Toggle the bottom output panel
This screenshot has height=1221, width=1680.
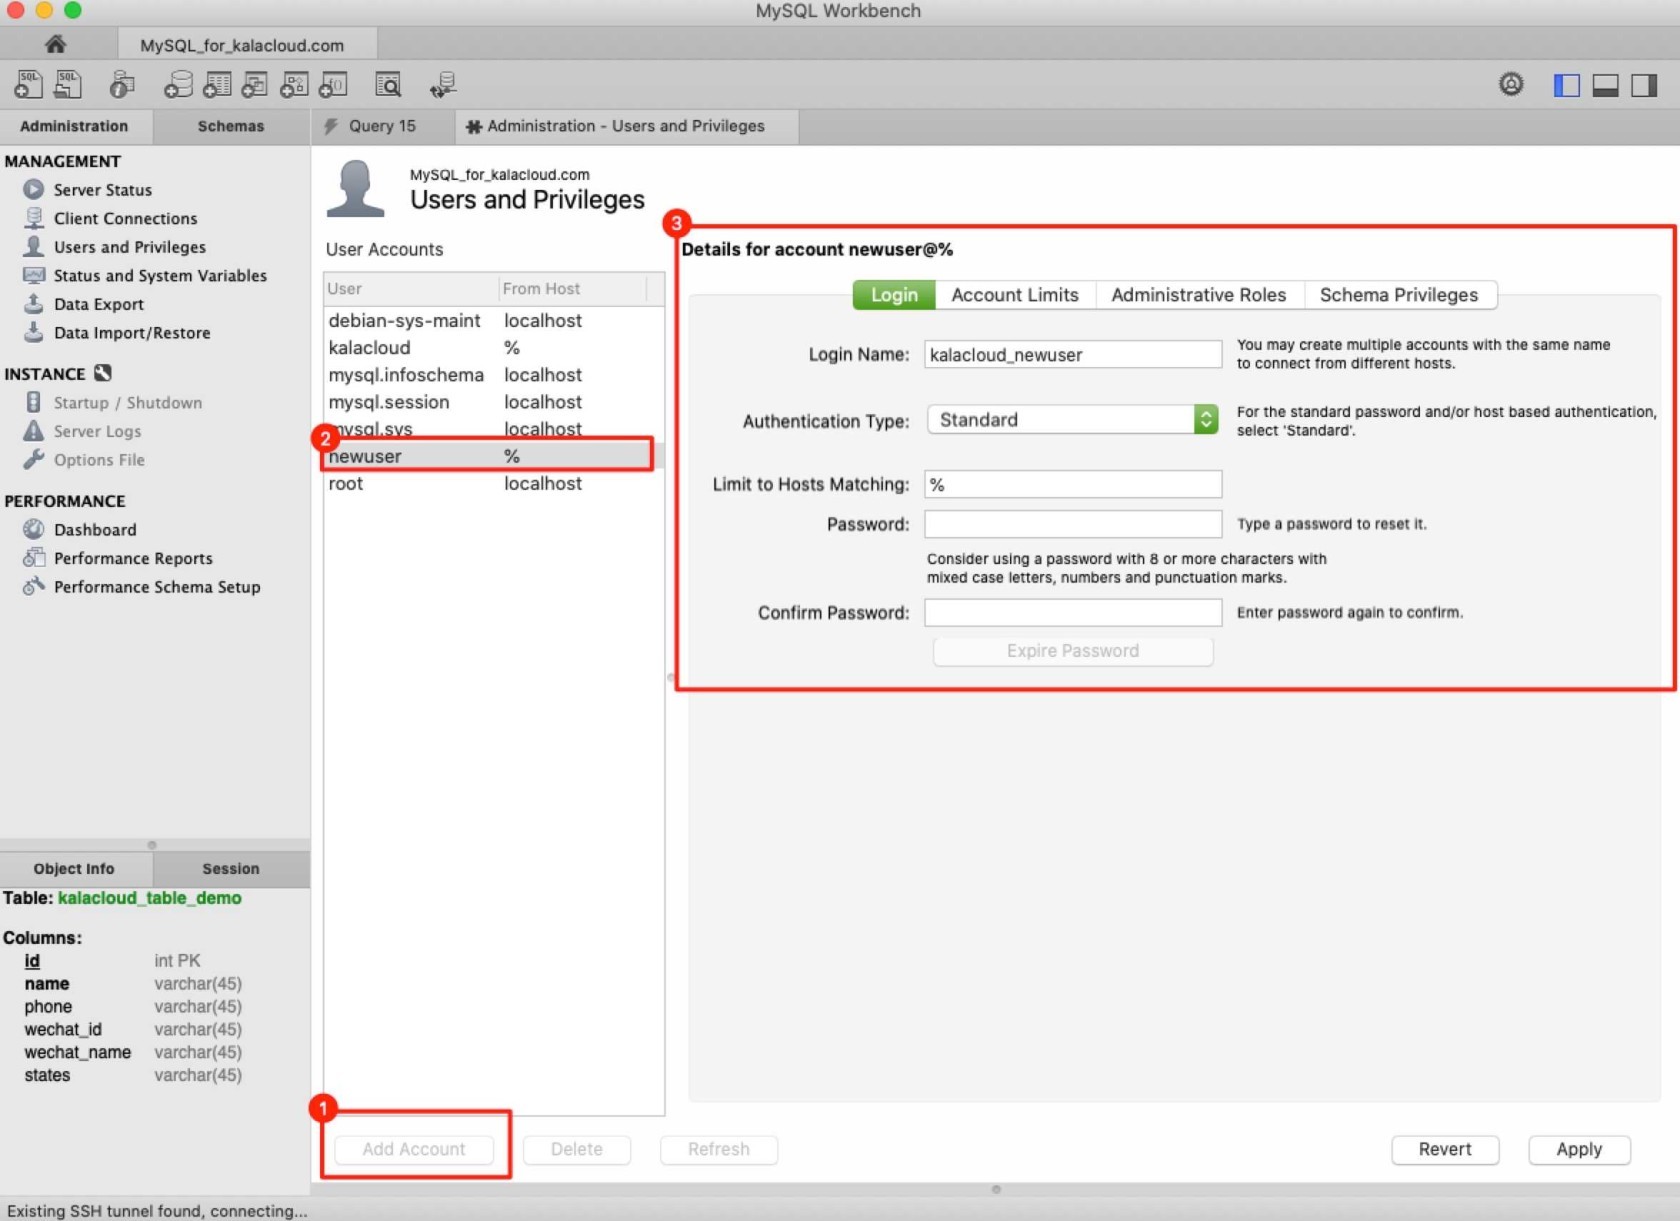pyautogui.click(x=1605, y=86)
